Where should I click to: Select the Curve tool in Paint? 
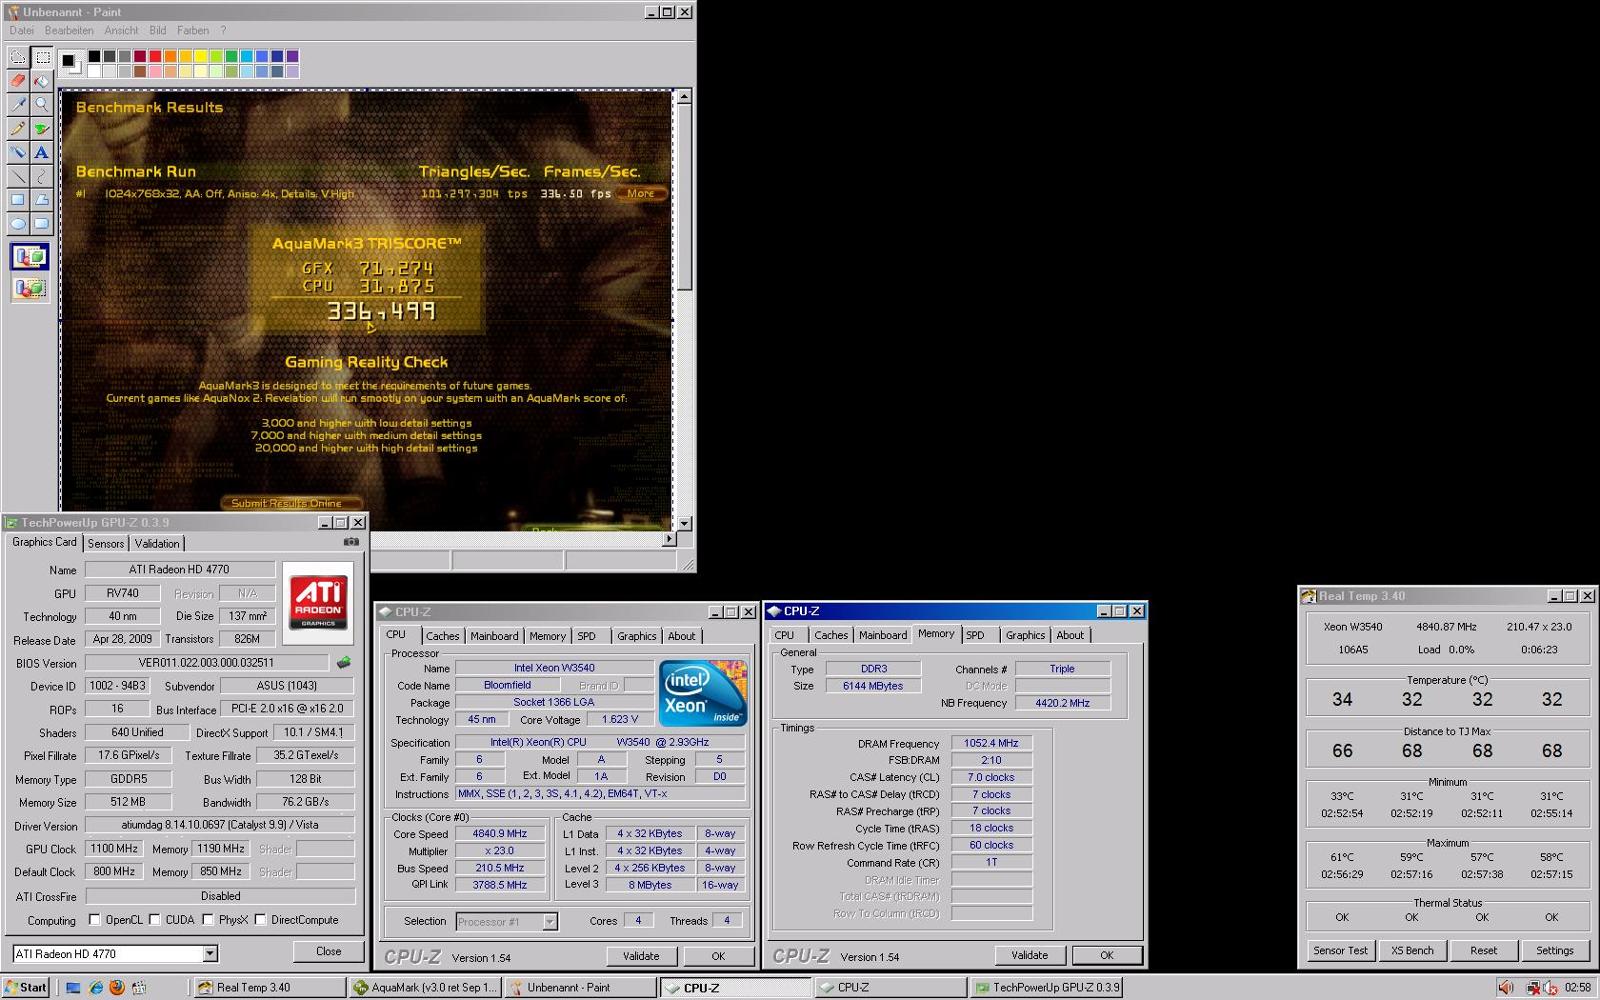tap(42, 176)
